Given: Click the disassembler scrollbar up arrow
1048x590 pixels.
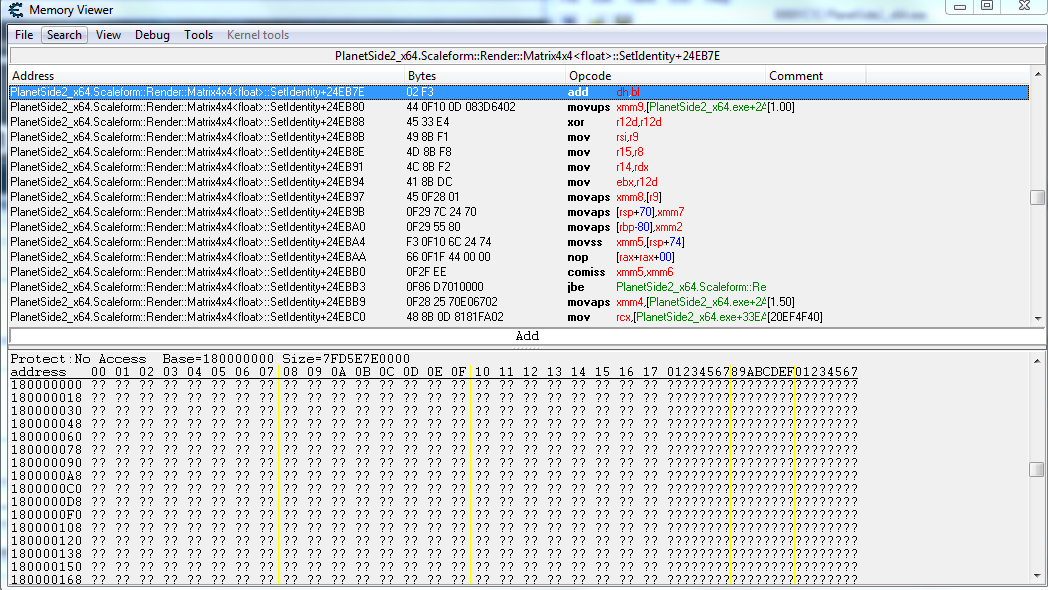Looking at the screenshot, I should tap(1038, 76).
